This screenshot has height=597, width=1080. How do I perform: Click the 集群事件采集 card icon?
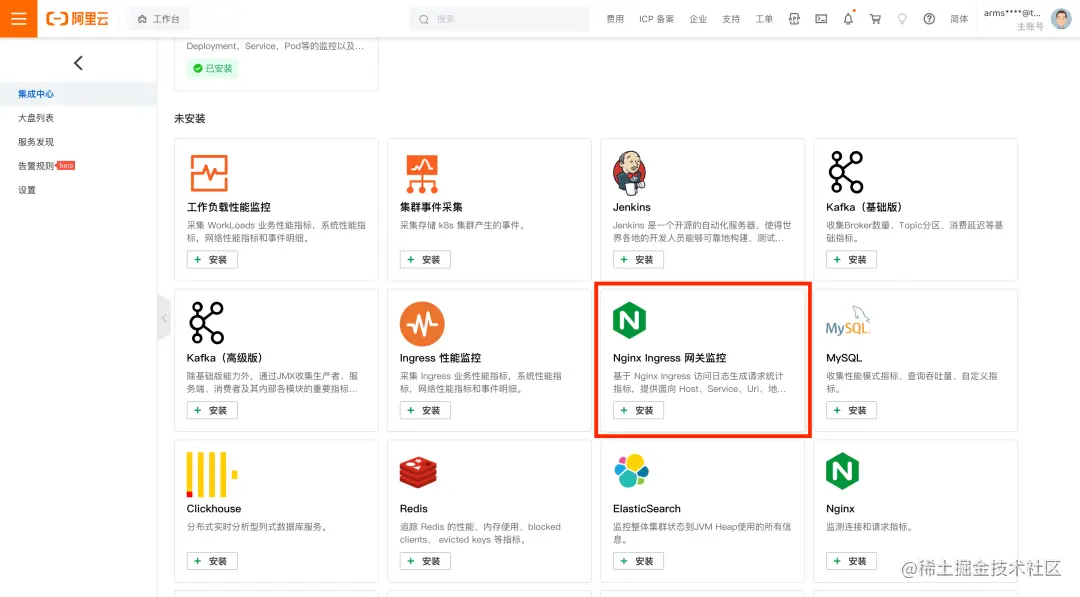coord(422,174)
